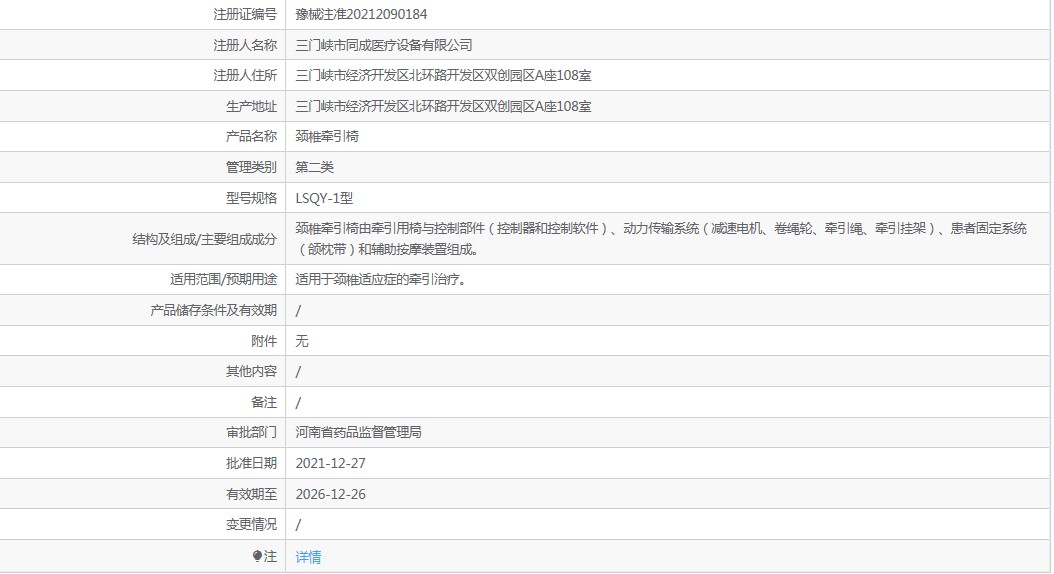
Task: Select the address in 注册人住所 row
Action: coord(443,75)
